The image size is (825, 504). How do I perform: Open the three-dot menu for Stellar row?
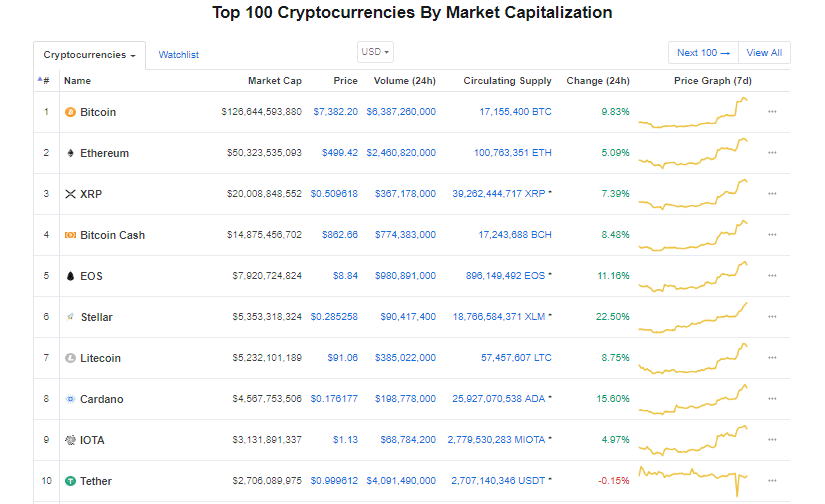point(772,317)
